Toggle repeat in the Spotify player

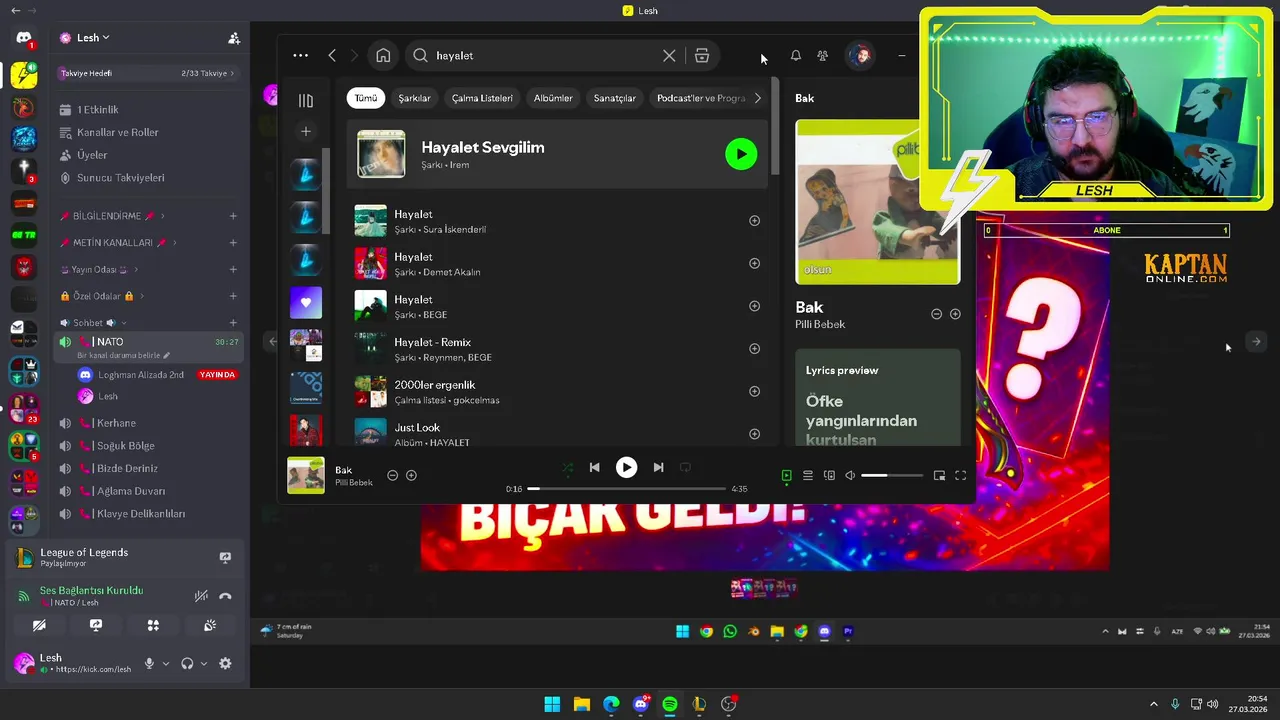[x=685, y=467]
